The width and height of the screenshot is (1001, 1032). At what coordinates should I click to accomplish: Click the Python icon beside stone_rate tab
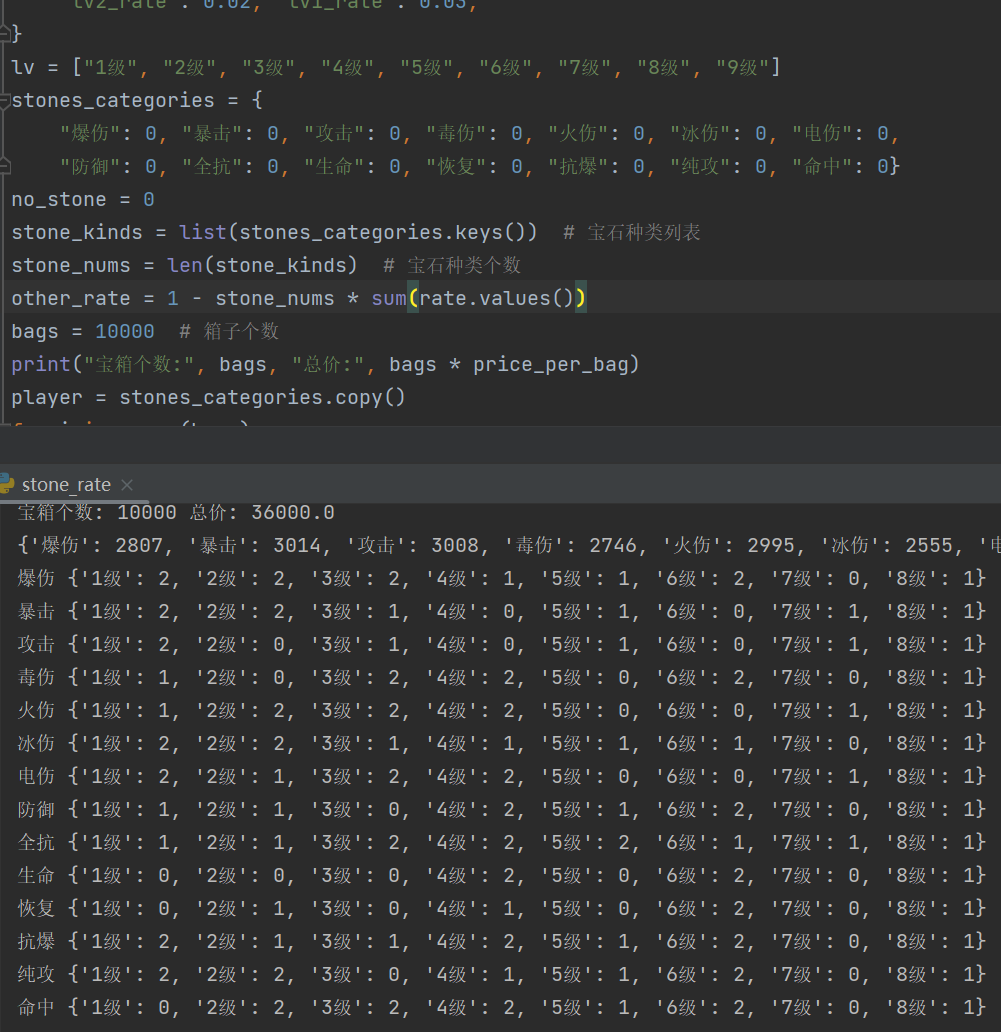8,484
